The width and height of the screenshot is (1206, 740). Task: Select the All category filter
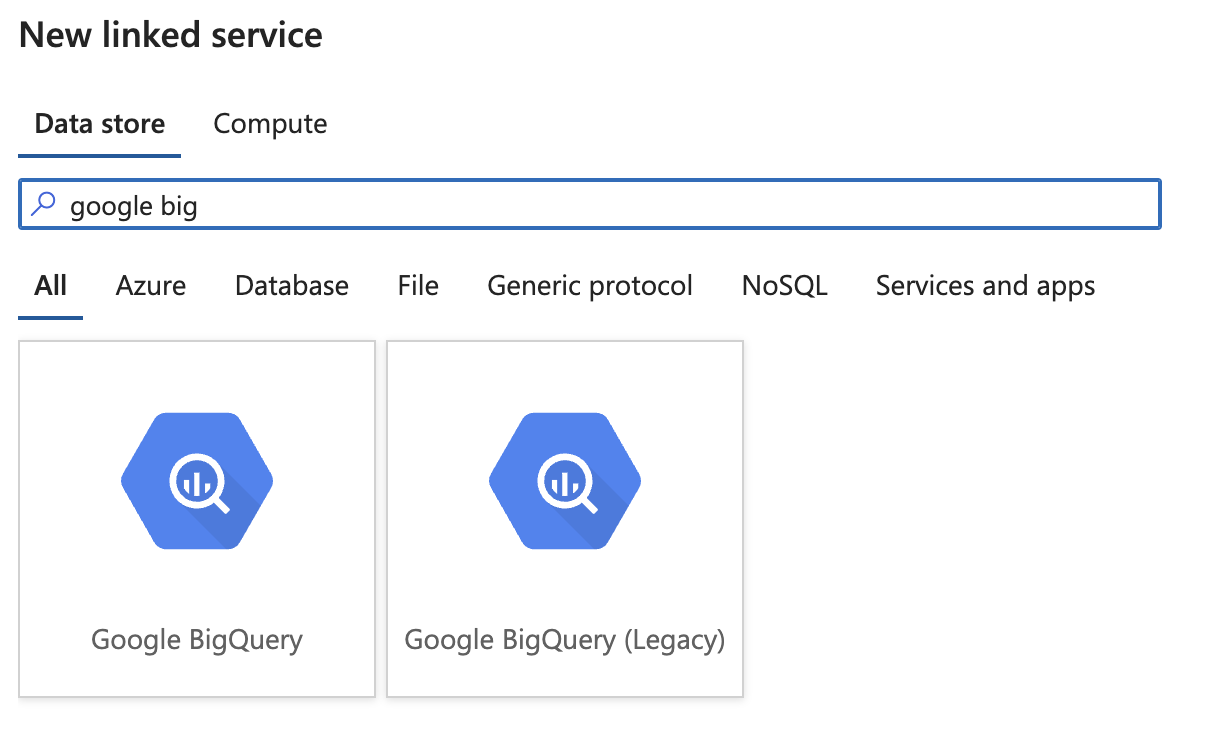click(x=51, y=286)
